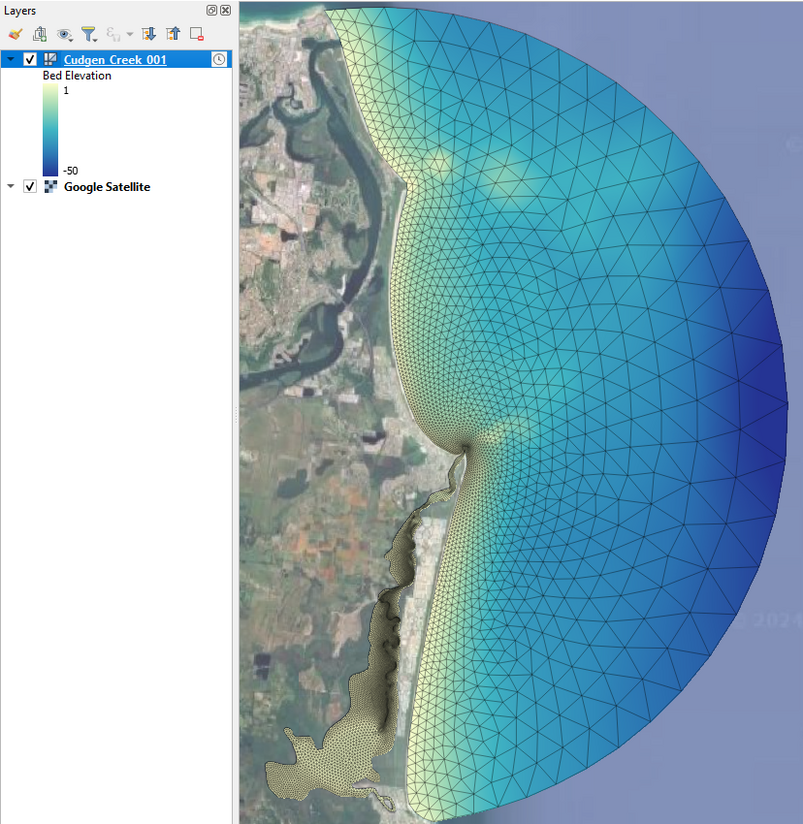
Task: Select the Google Satellite layer name
Action: pyautogui.click(x=107, y=187)
